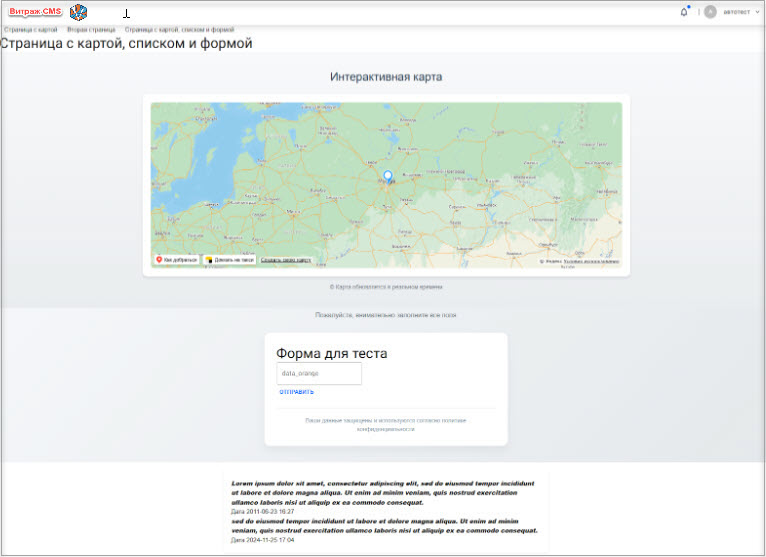This screenshot has width=766, height=557.
Task: Click the 'Дата 2024-11-25 17:04' line
Action: coord(262,540)
